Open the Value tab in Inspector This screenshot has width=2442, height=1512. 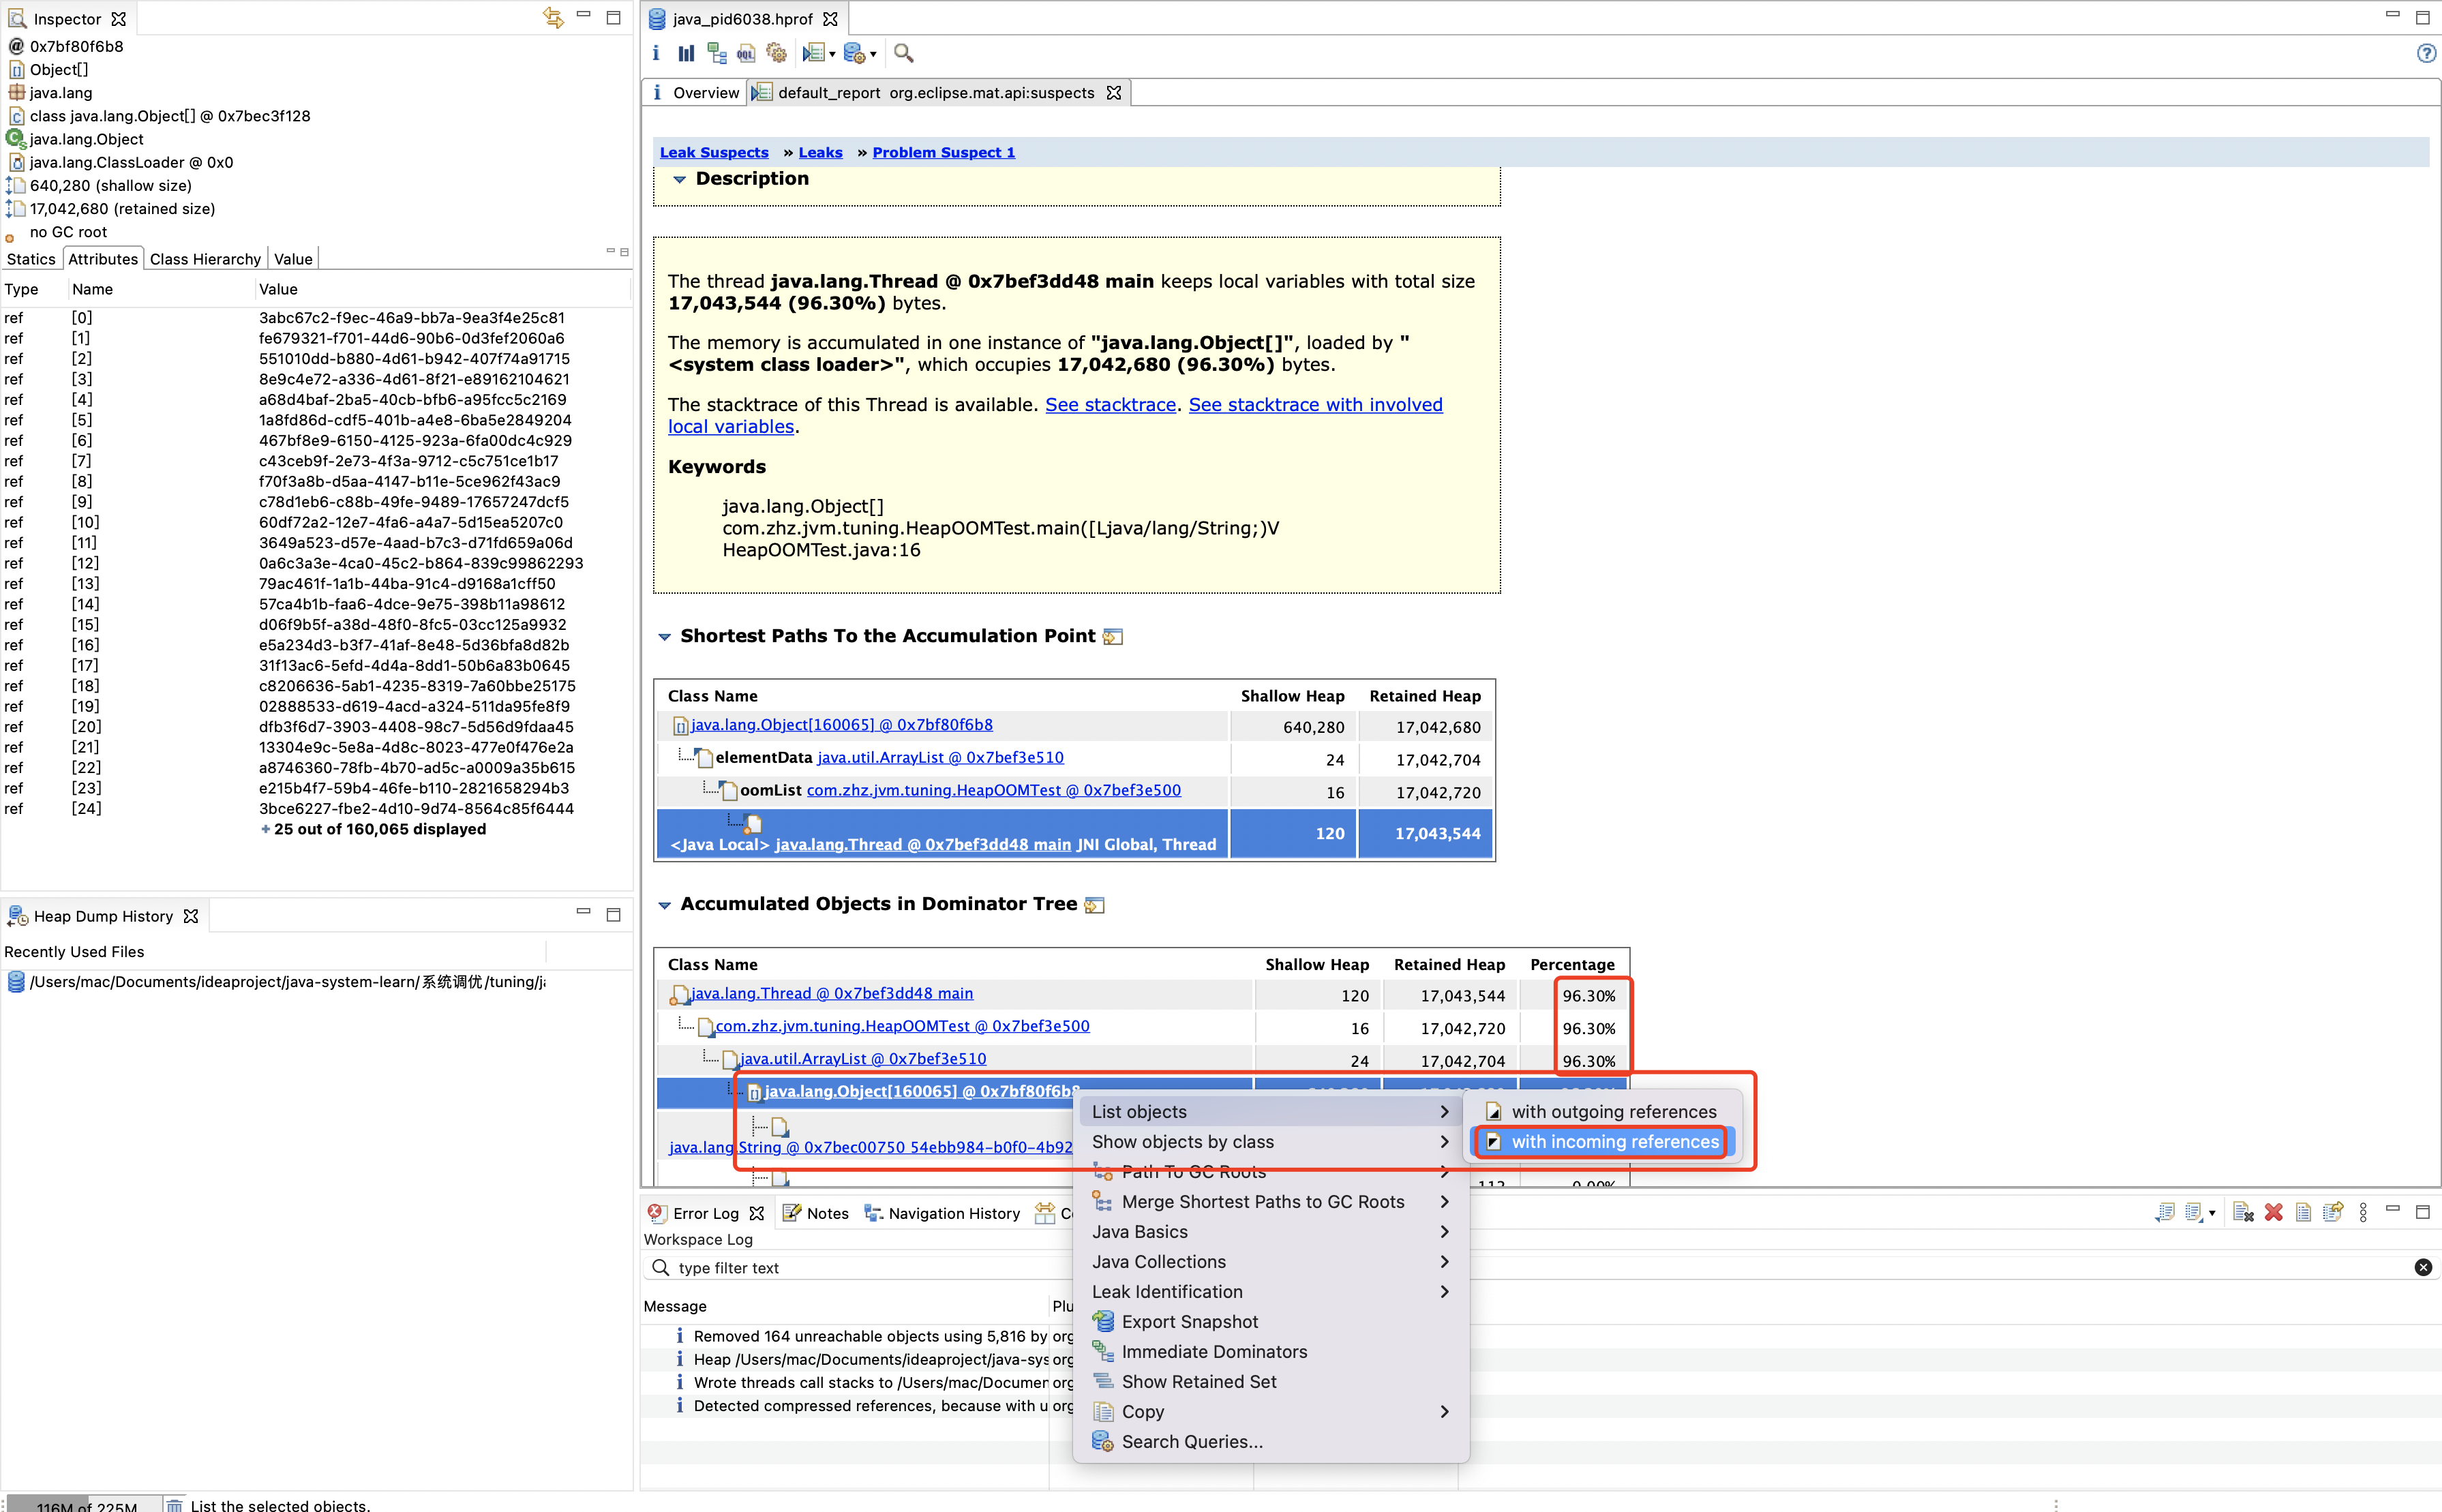click(x=293, y=259)
